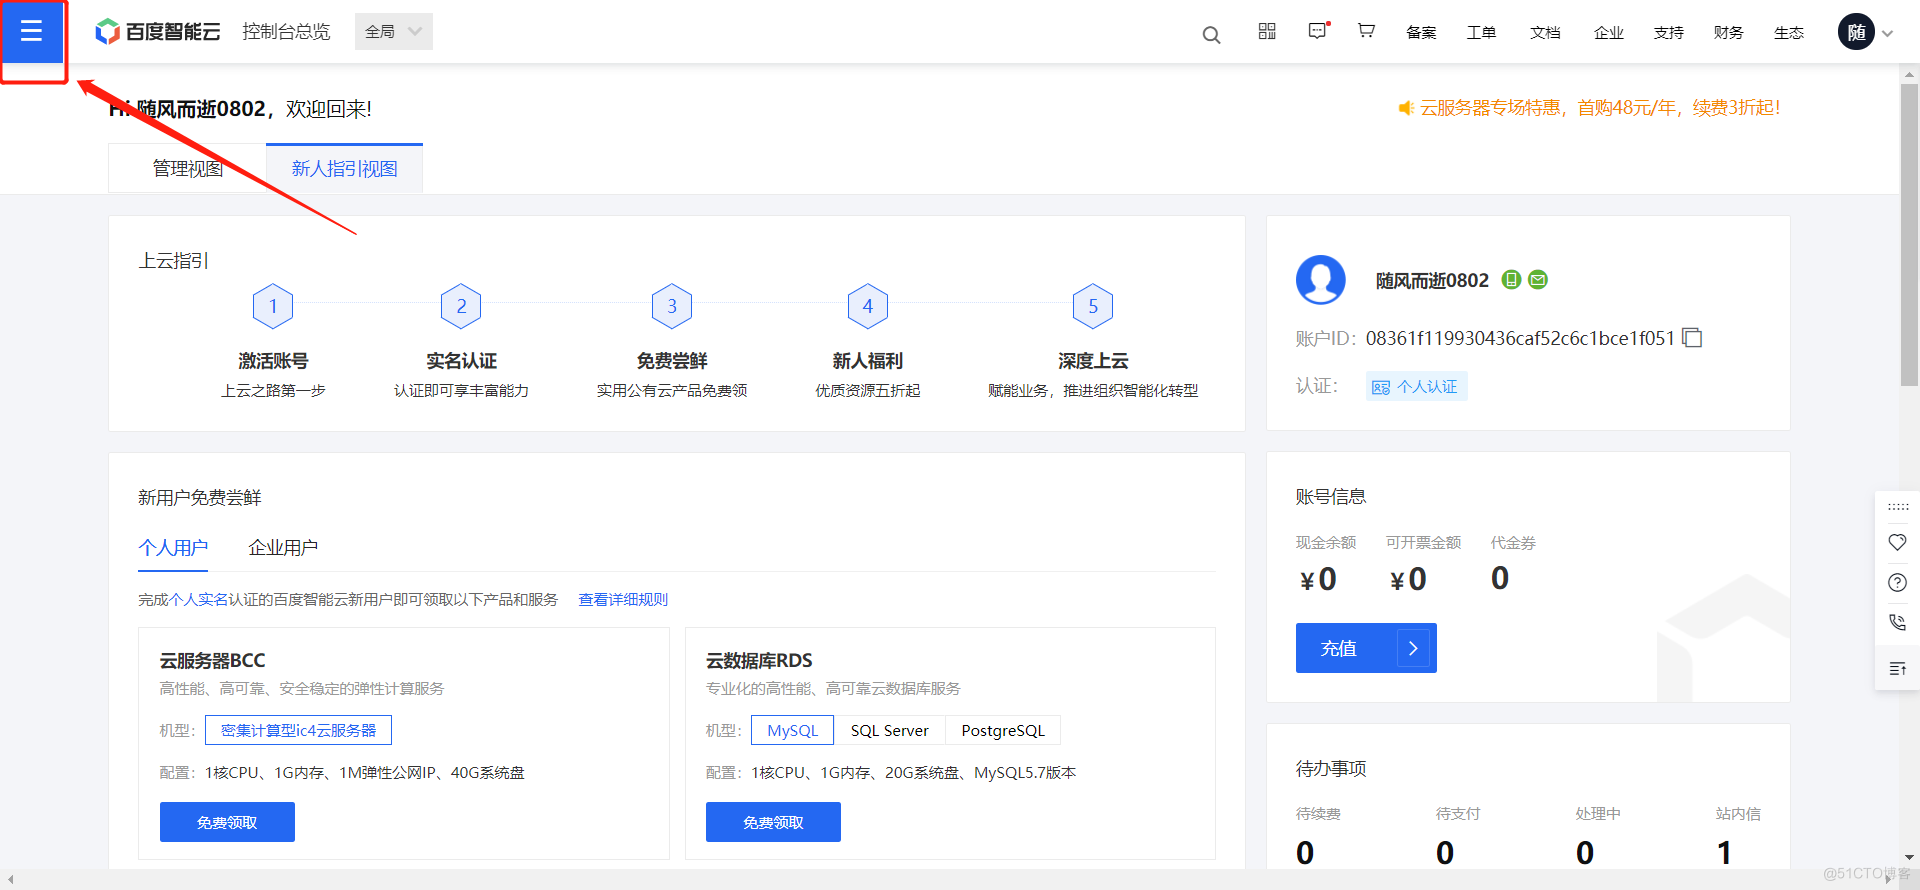1920x890 pixels.
Task: Select the 个人用户 tab
Action: 173,547
